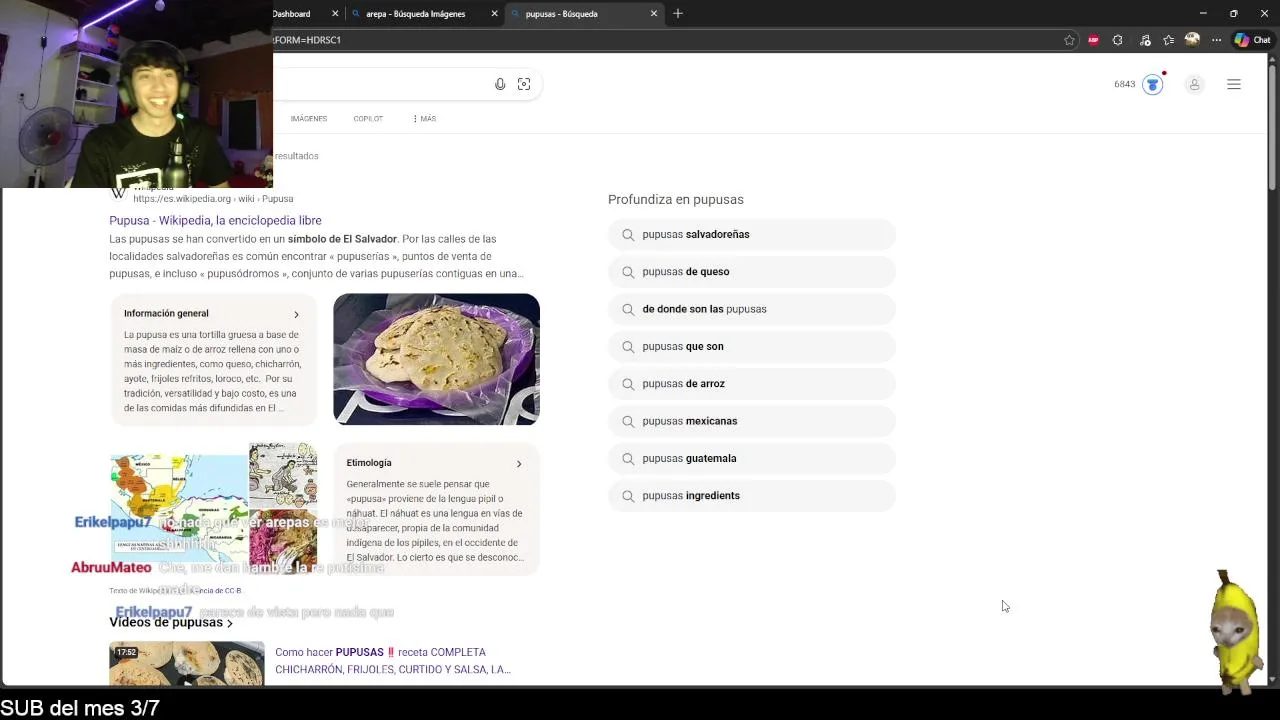Click magnifier icon beside pupusas salvadoreñas

628,234
